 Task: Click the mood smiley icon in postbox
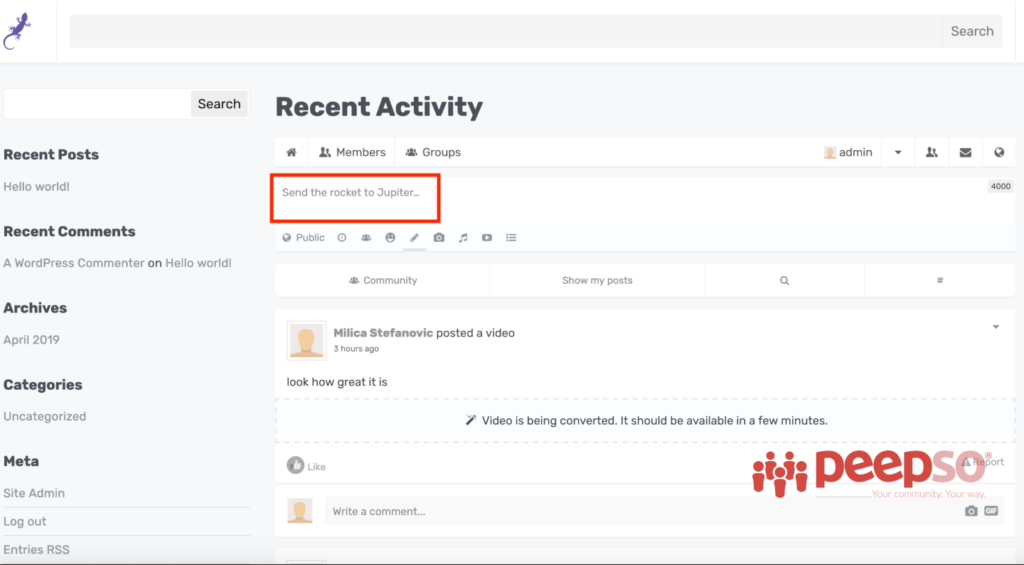pyautogui.click(x=390, y=238)
